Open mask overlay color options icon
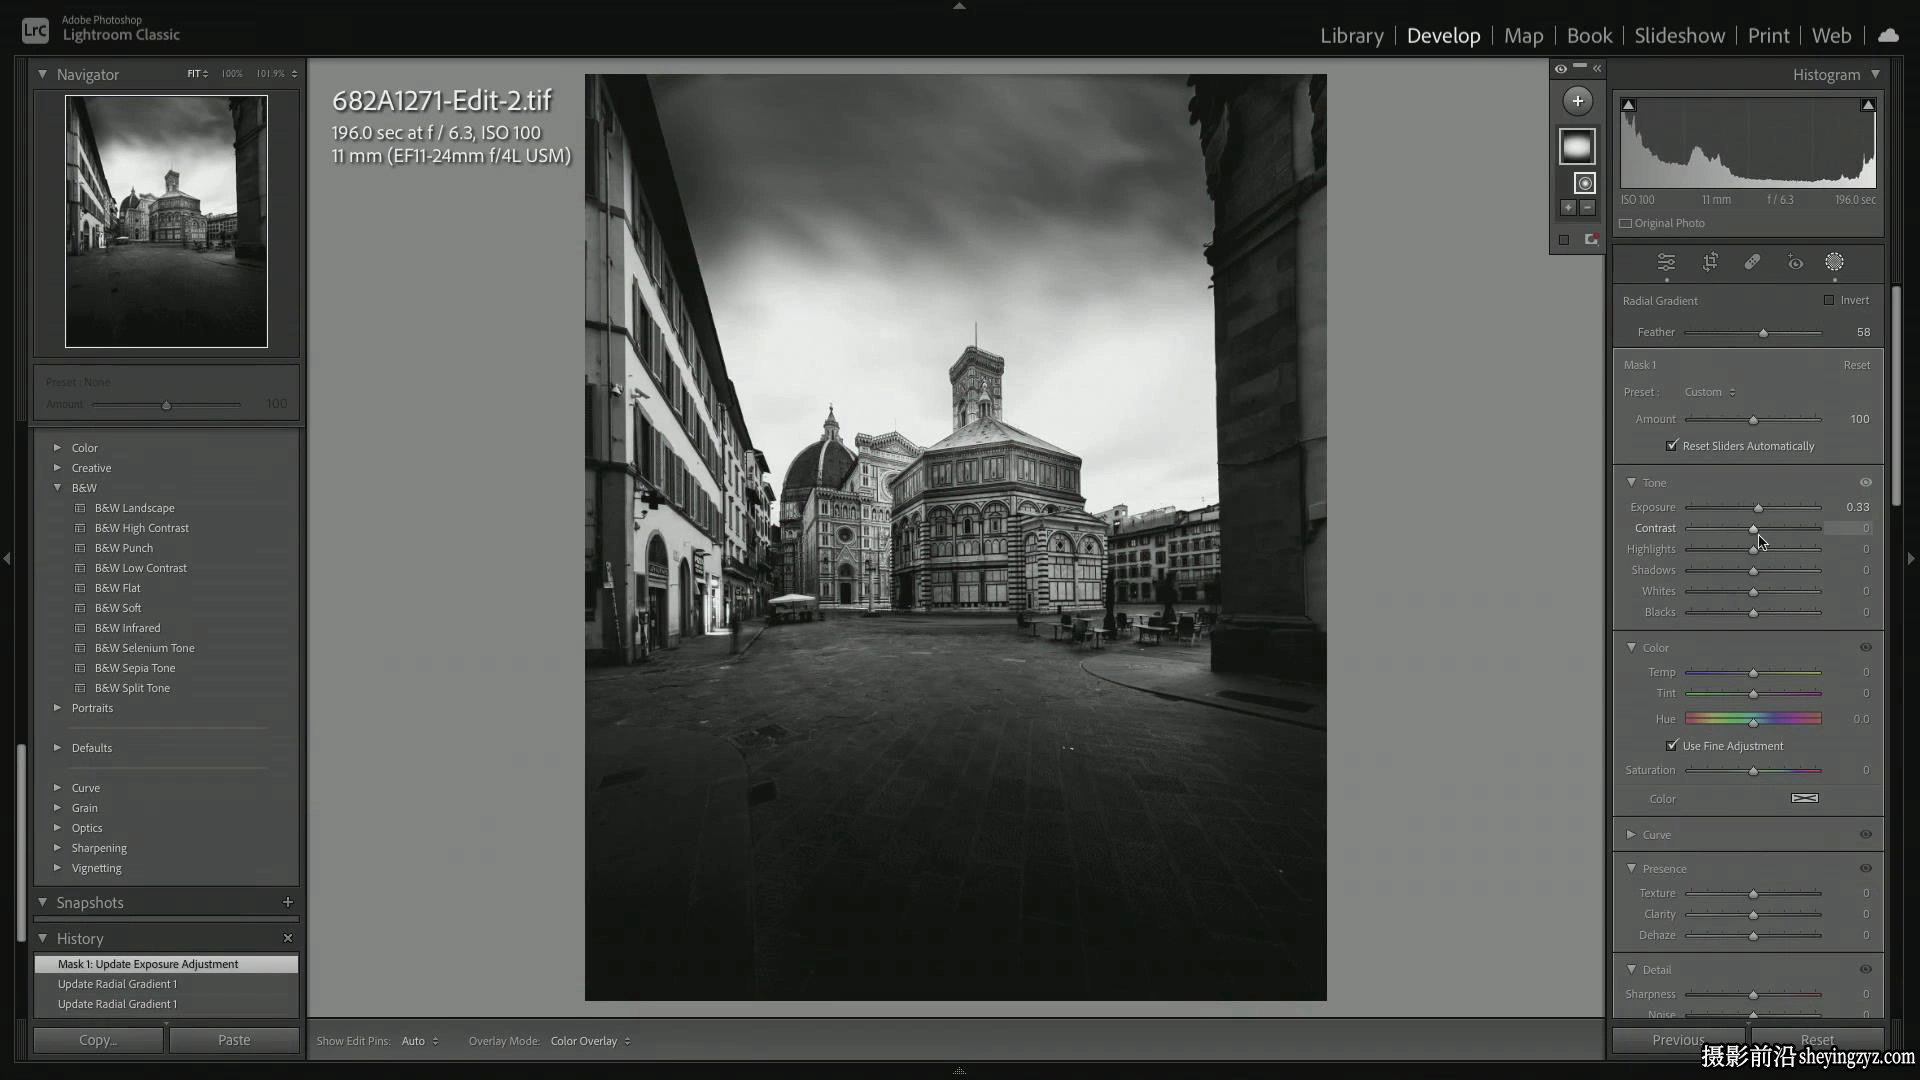Screen dimensions: 1920x1080 [1591, 240]
